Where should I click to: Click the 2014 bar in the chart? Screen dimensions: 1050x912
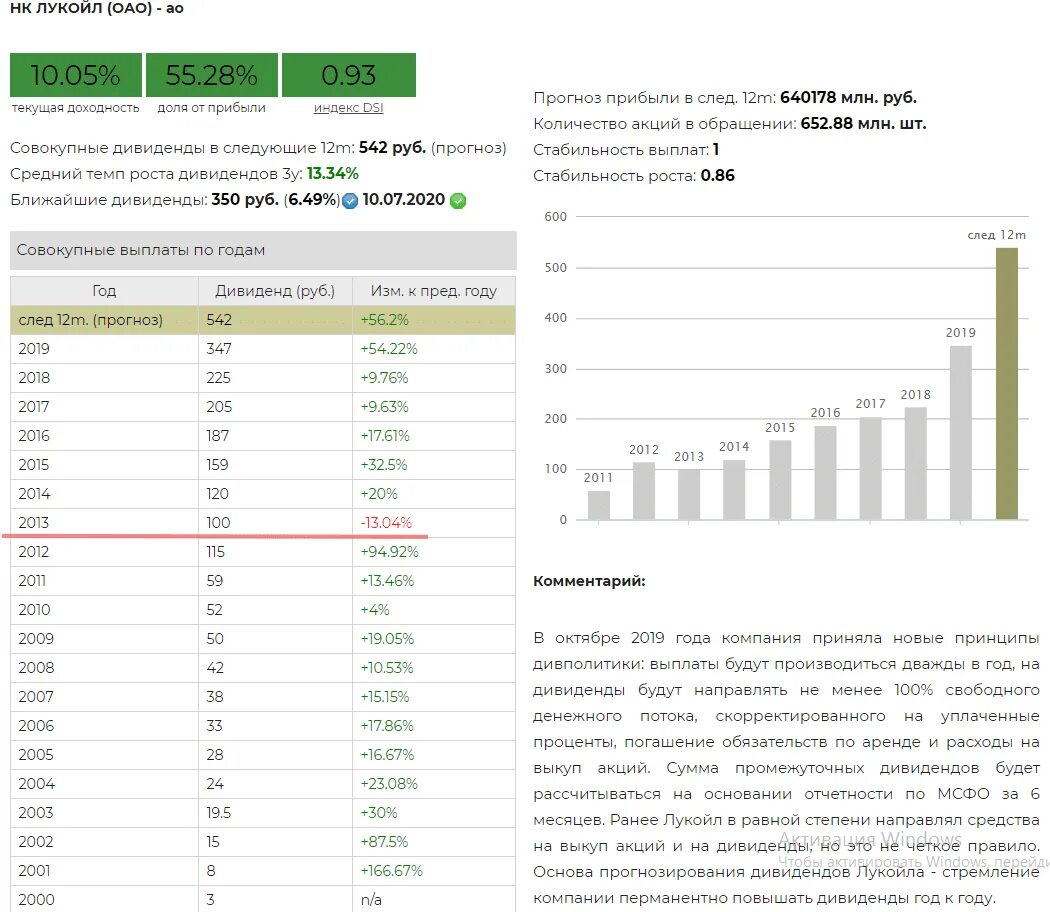tap(735, 489)
